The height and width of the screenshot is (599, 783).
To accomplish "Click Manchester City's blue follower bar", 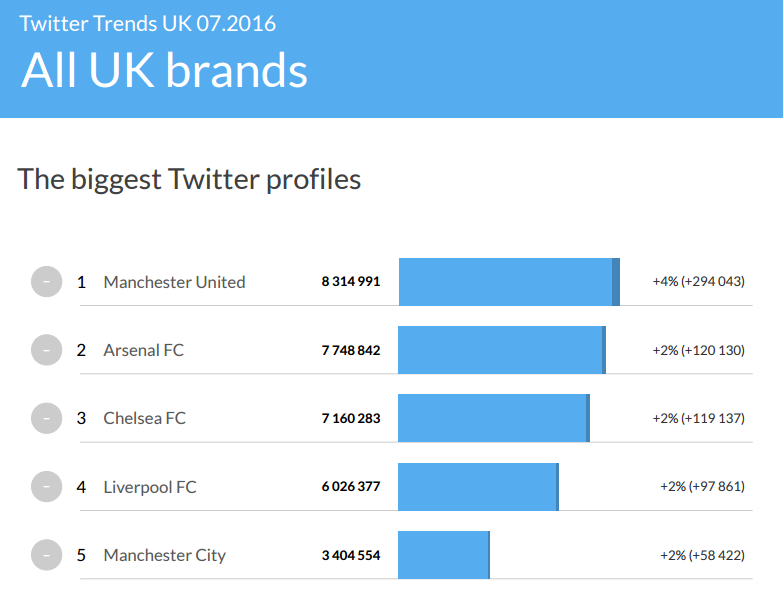I will pos(443,555).
